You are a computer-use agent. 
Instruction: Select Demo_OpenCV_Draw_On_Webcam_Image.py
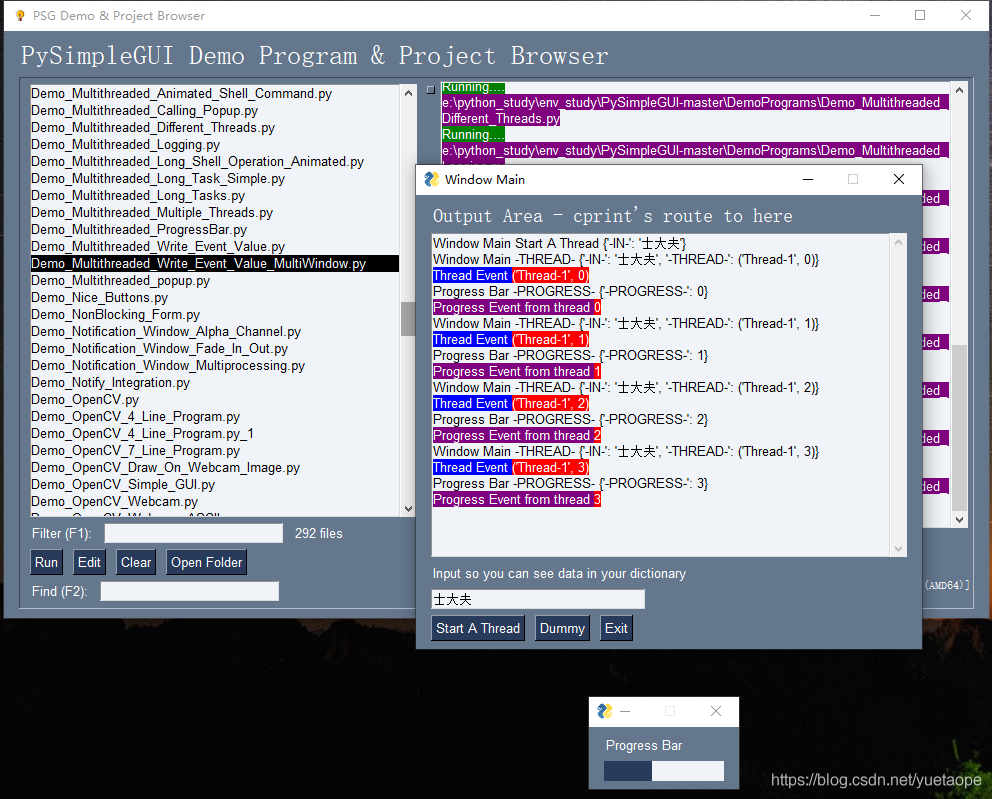pos(214,469)
